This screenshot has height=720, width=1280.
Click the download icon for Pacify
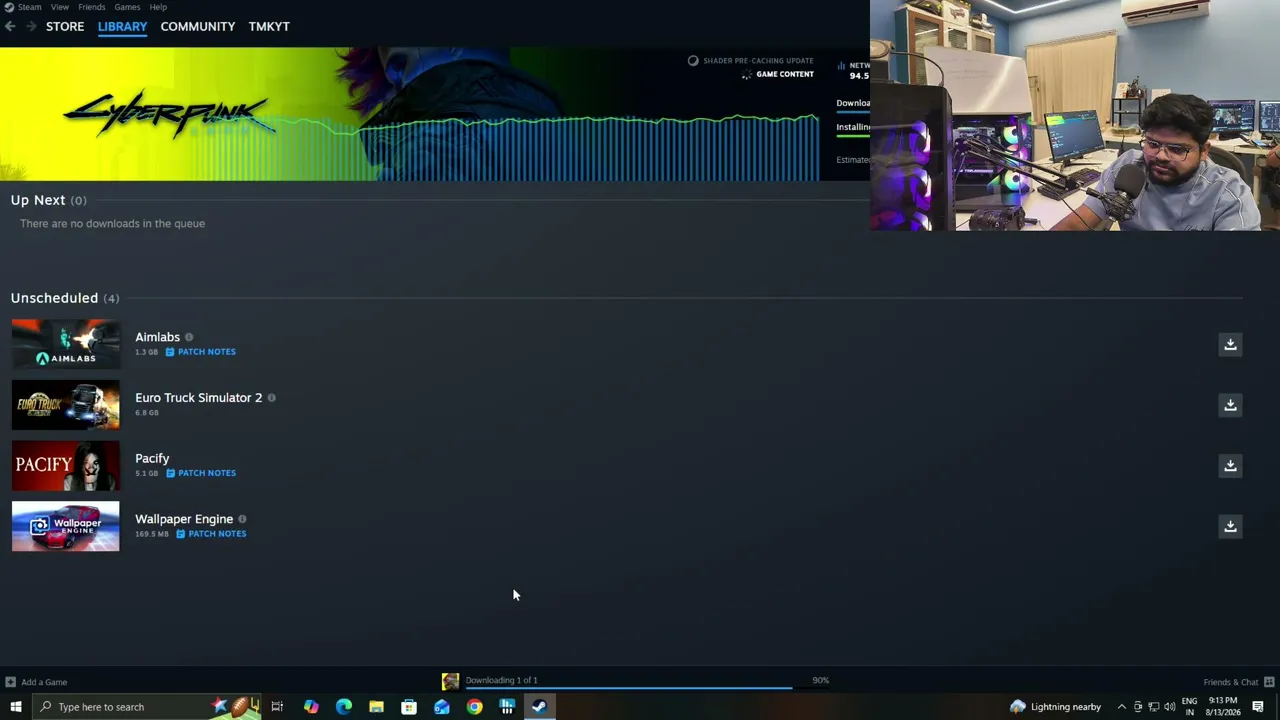(1230, 465)
